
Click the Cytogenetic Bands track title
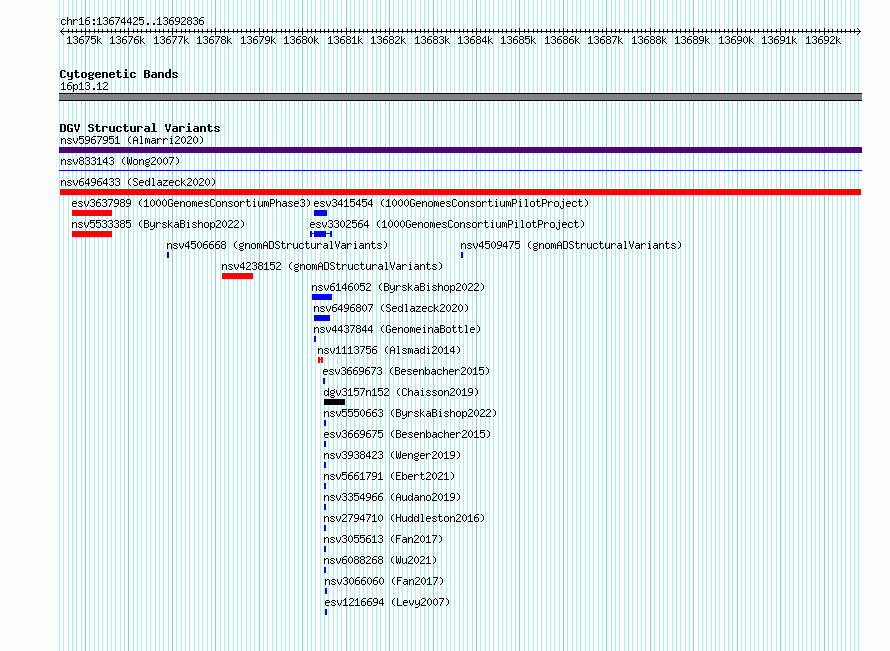click(x=119, y=74)
